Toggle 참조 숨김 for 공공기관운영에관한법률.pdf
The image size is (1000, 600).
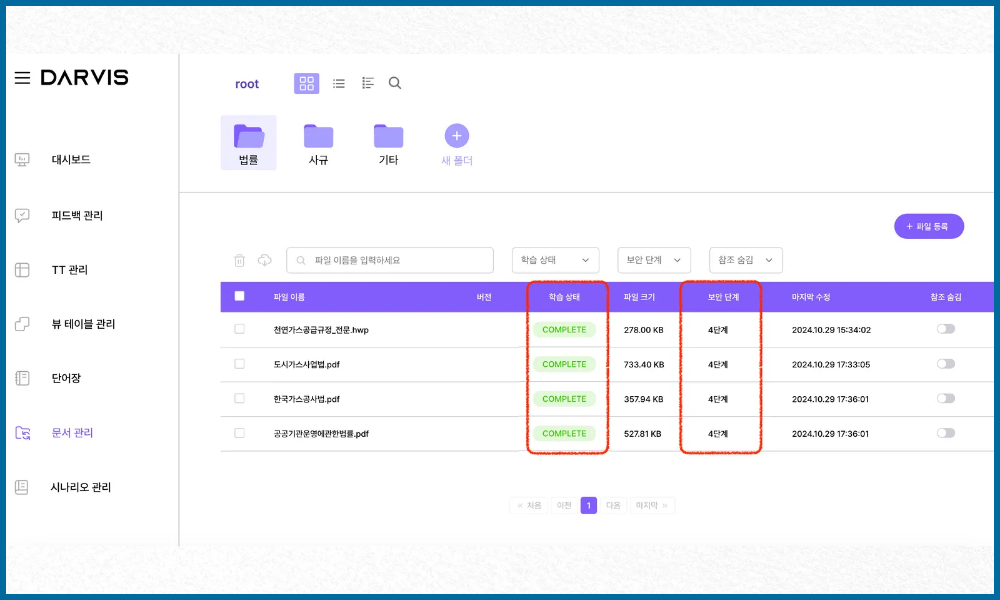pyautogui.click(x=946, y=433)
